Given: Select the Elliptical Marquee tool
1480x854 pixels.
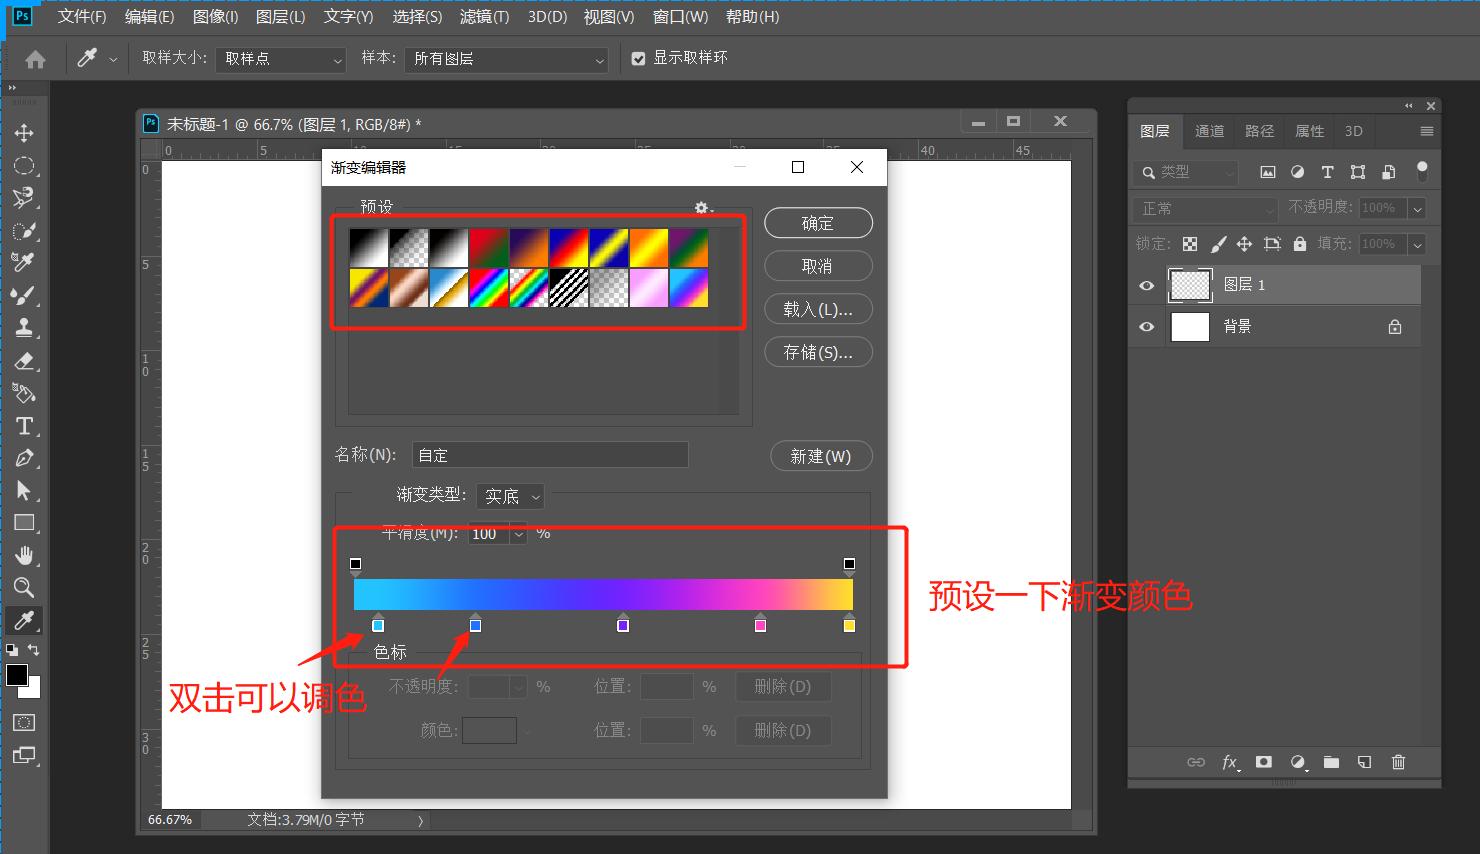Looking at the screenshot, I should click(24, 165).
